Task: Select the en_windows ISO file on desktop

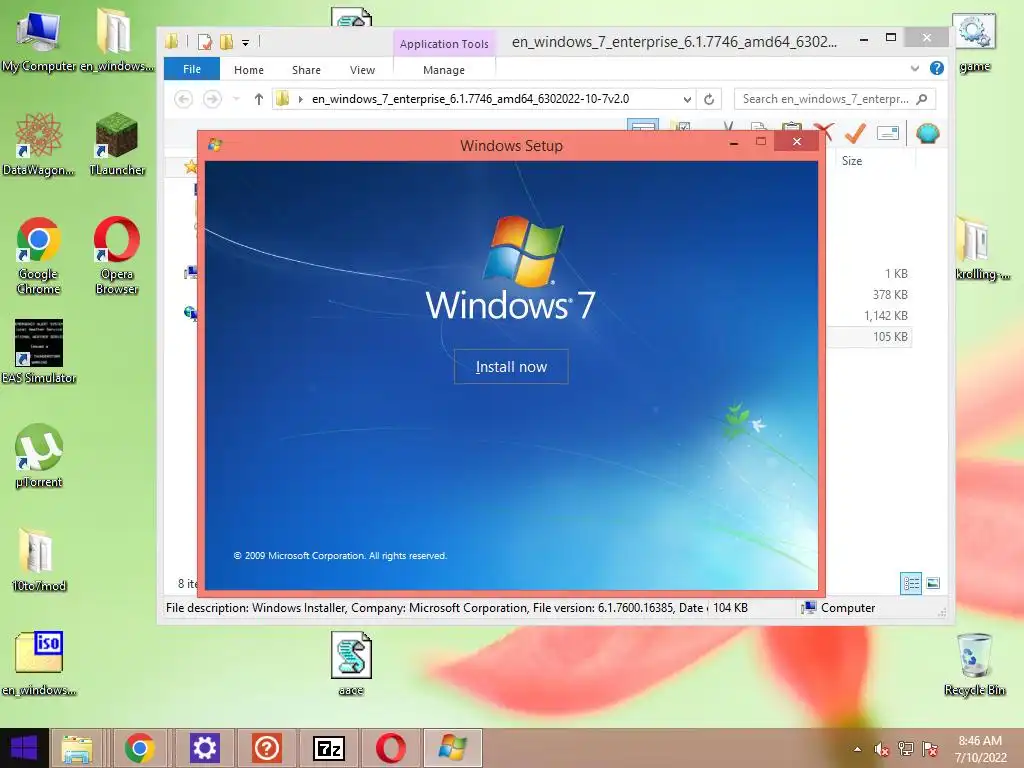Action: click(x=39, y=664)
